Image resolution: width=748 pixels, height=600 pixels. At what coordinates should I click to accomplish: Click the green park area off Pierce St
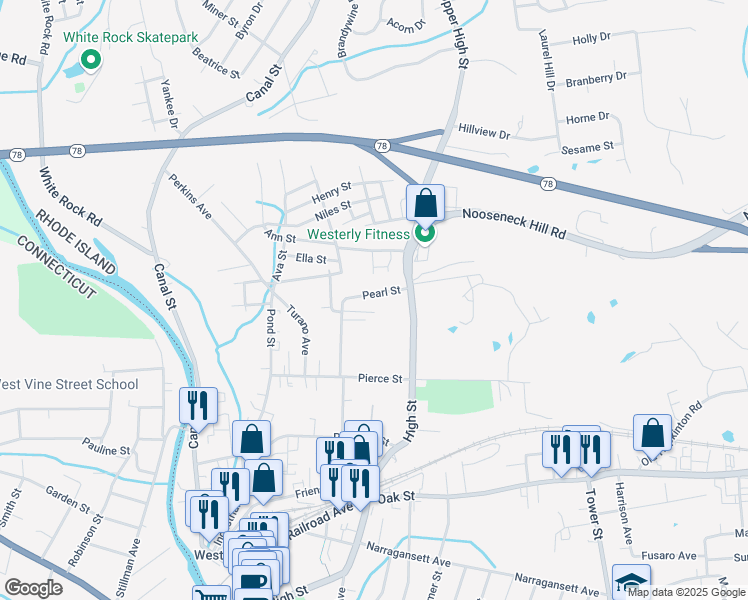click(x=454, y=396)
